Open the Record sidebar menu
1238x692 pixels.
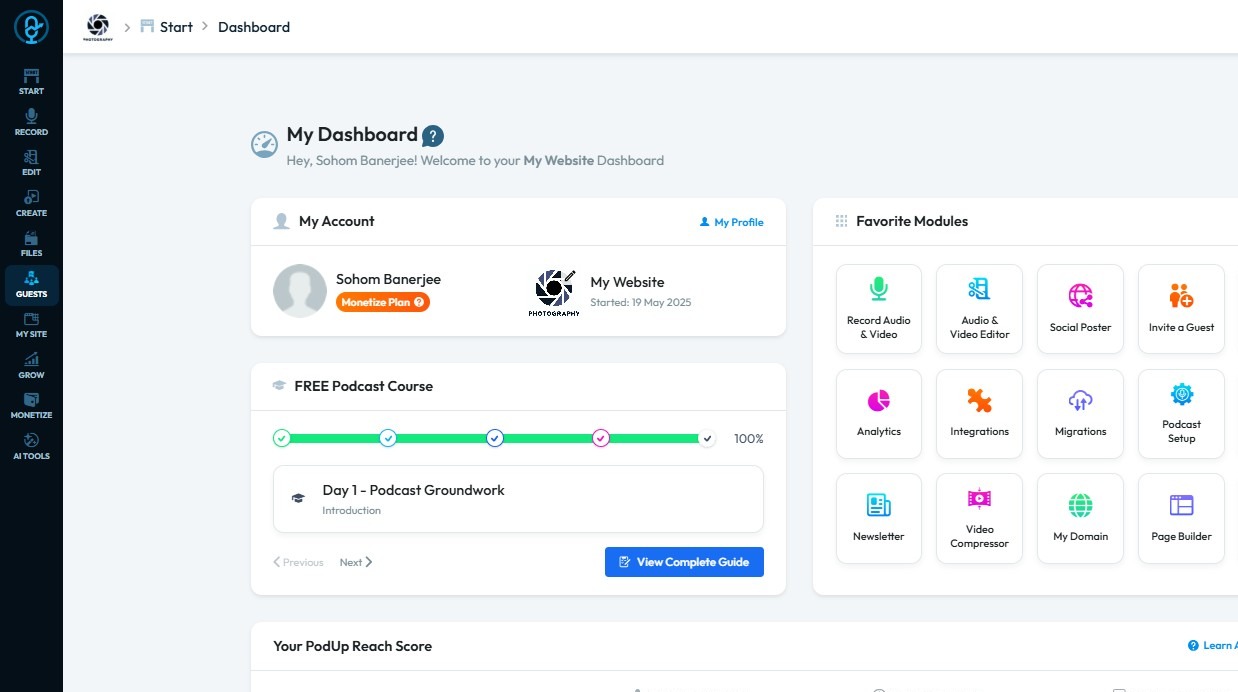point(31,123)
